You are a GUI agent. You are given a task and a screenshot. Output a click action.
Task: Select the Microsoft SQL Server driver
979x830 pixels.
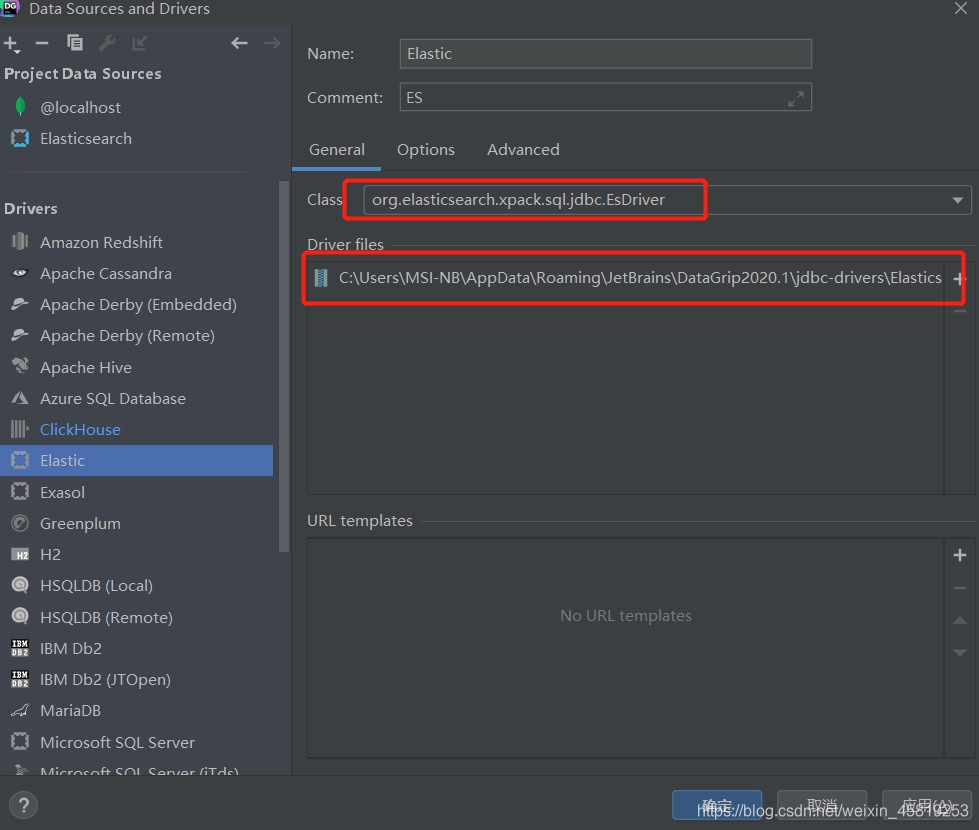tap(136, 742)
